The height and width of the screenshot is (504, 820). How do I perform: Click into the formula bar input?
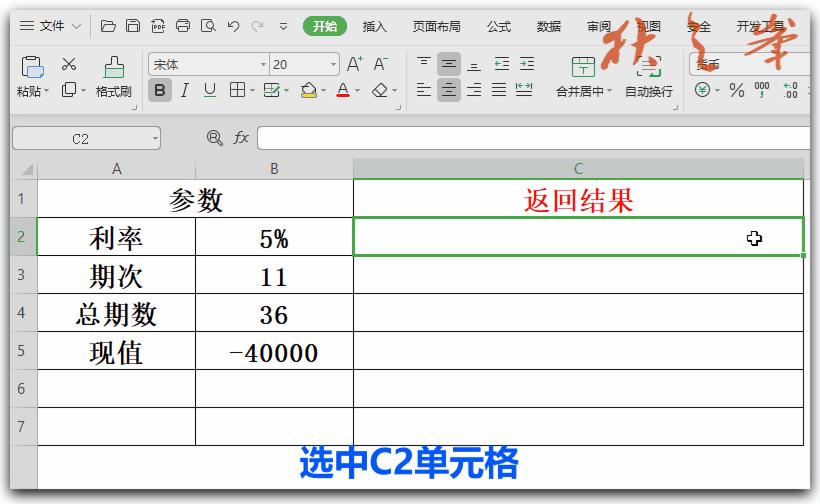[533, 139]
